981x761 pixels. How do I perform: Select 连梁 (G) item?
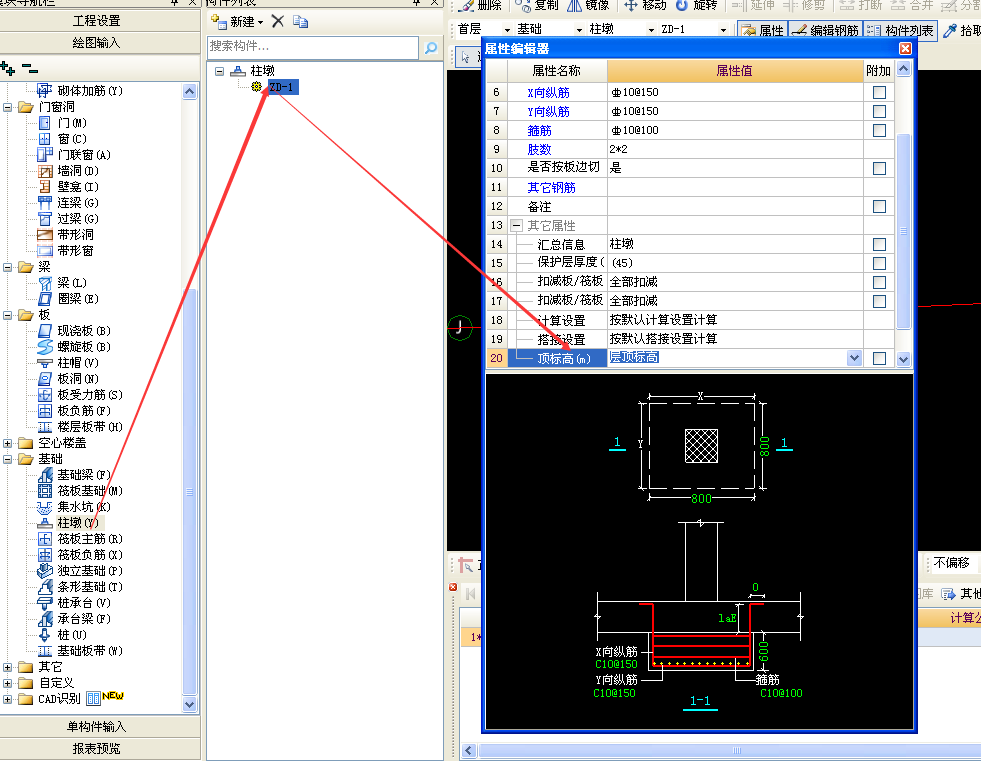coord(68,203)
